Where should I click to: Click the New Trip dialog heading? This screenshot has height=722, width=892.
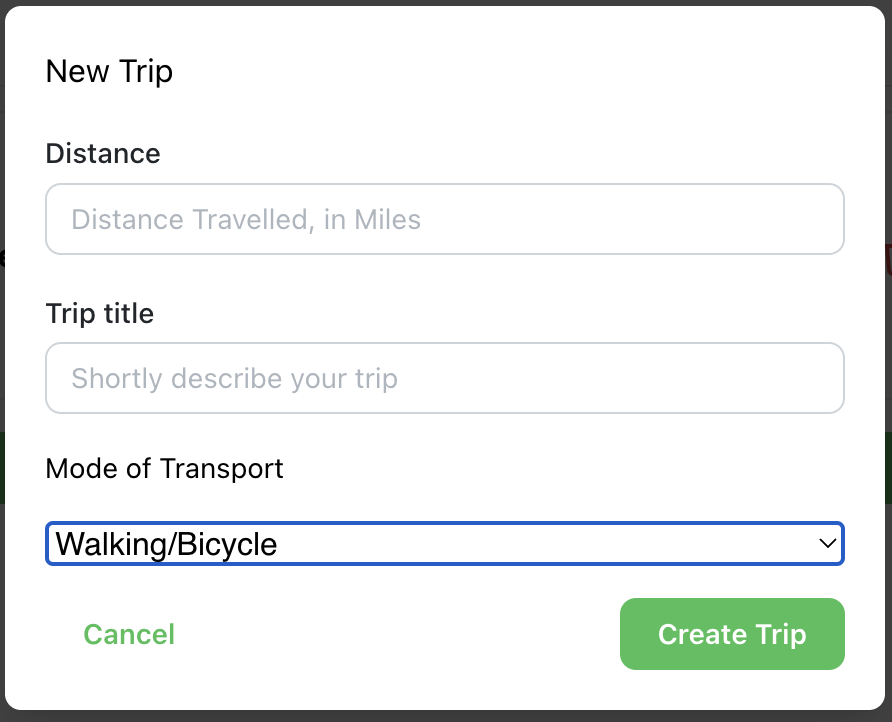(x=109, y=72)
